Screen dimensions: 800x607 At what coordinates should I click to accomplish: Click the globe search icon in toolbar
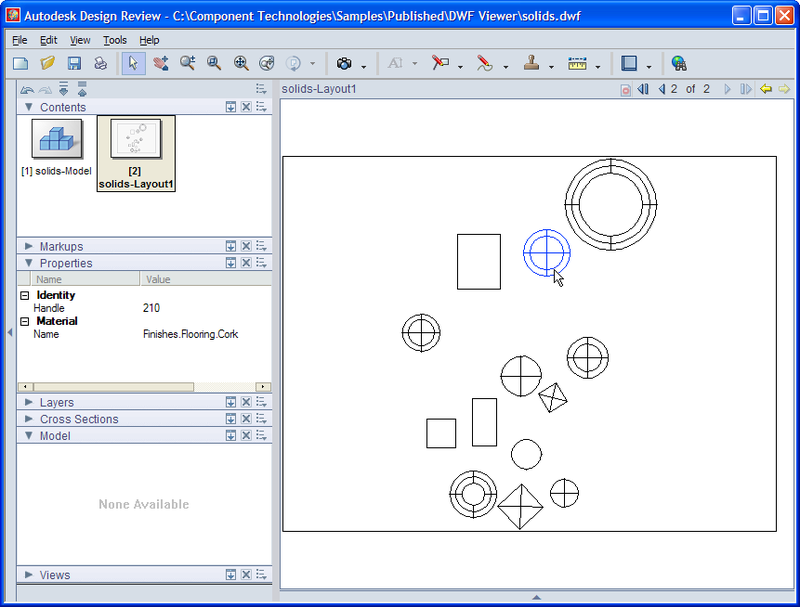click(x=679, y=63)
